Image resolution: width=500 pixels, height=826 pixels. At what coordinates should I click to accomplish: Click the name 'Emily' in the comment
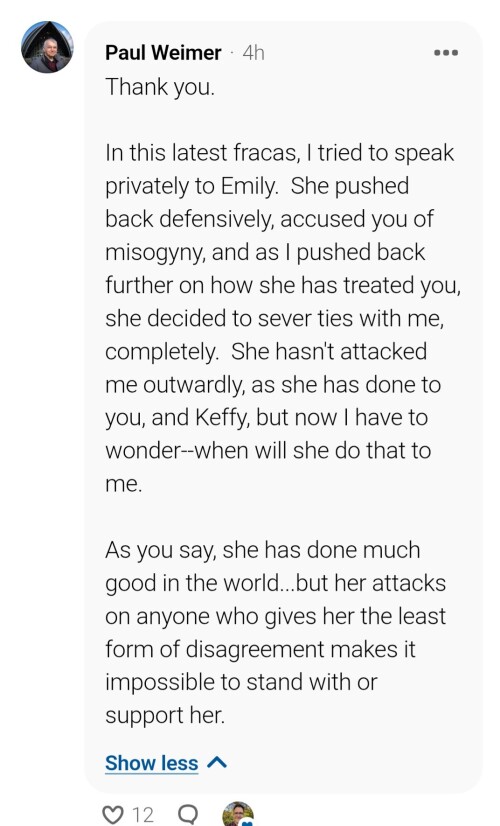[x=249, y=186]
